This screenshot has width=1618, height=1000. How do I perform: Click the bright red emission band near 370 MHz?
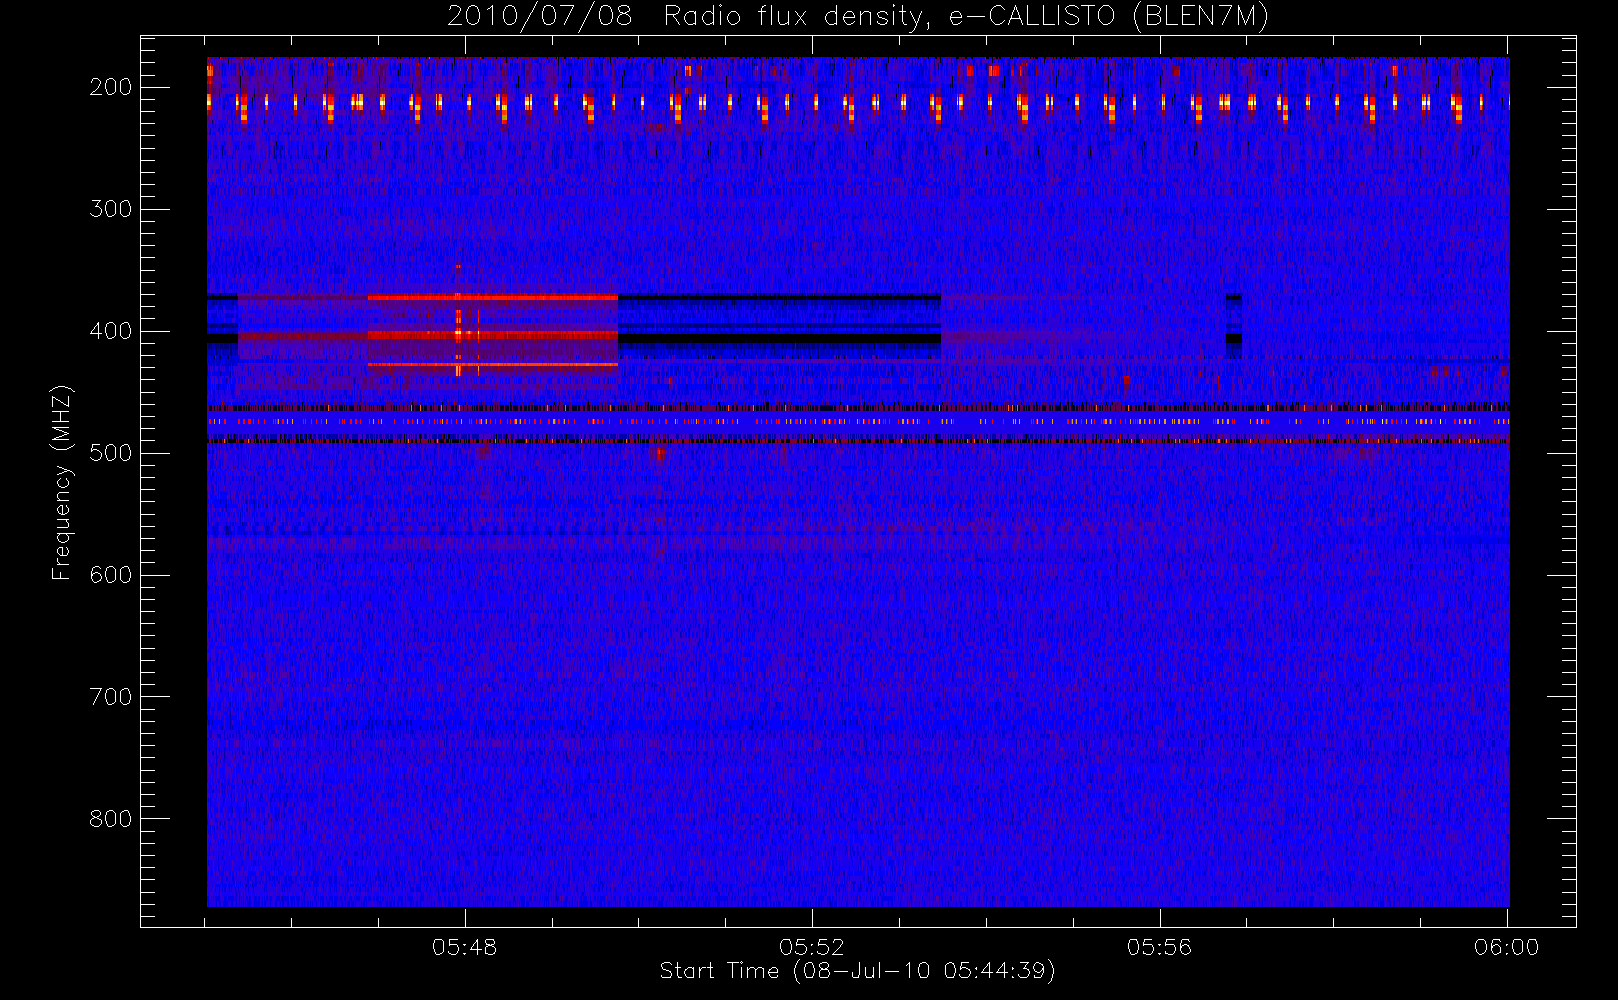pos(492,298)
